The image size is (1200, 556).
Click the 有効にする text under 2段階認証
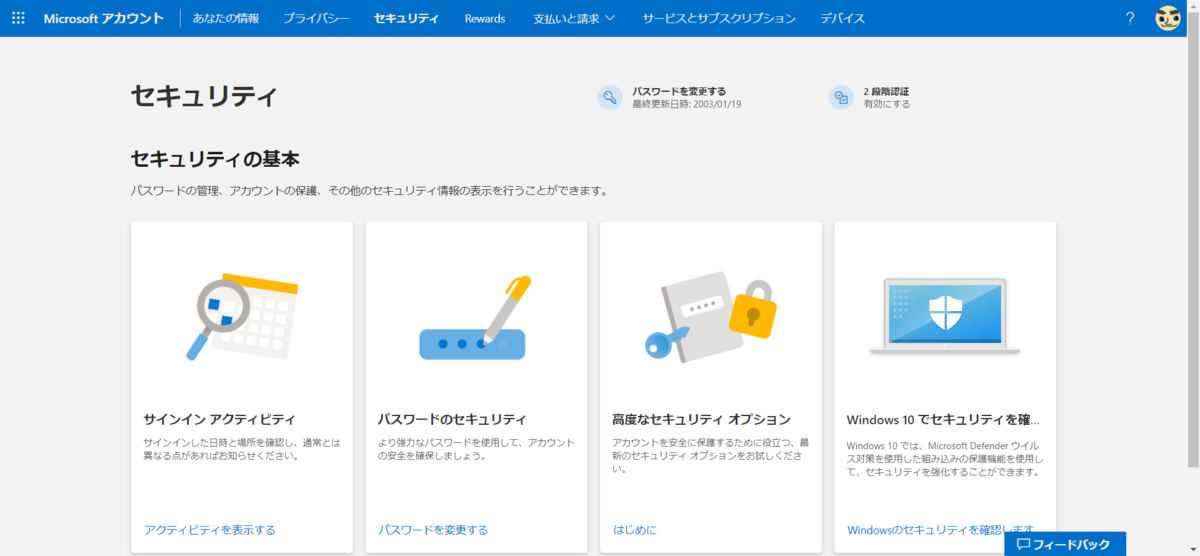point(887,104)
